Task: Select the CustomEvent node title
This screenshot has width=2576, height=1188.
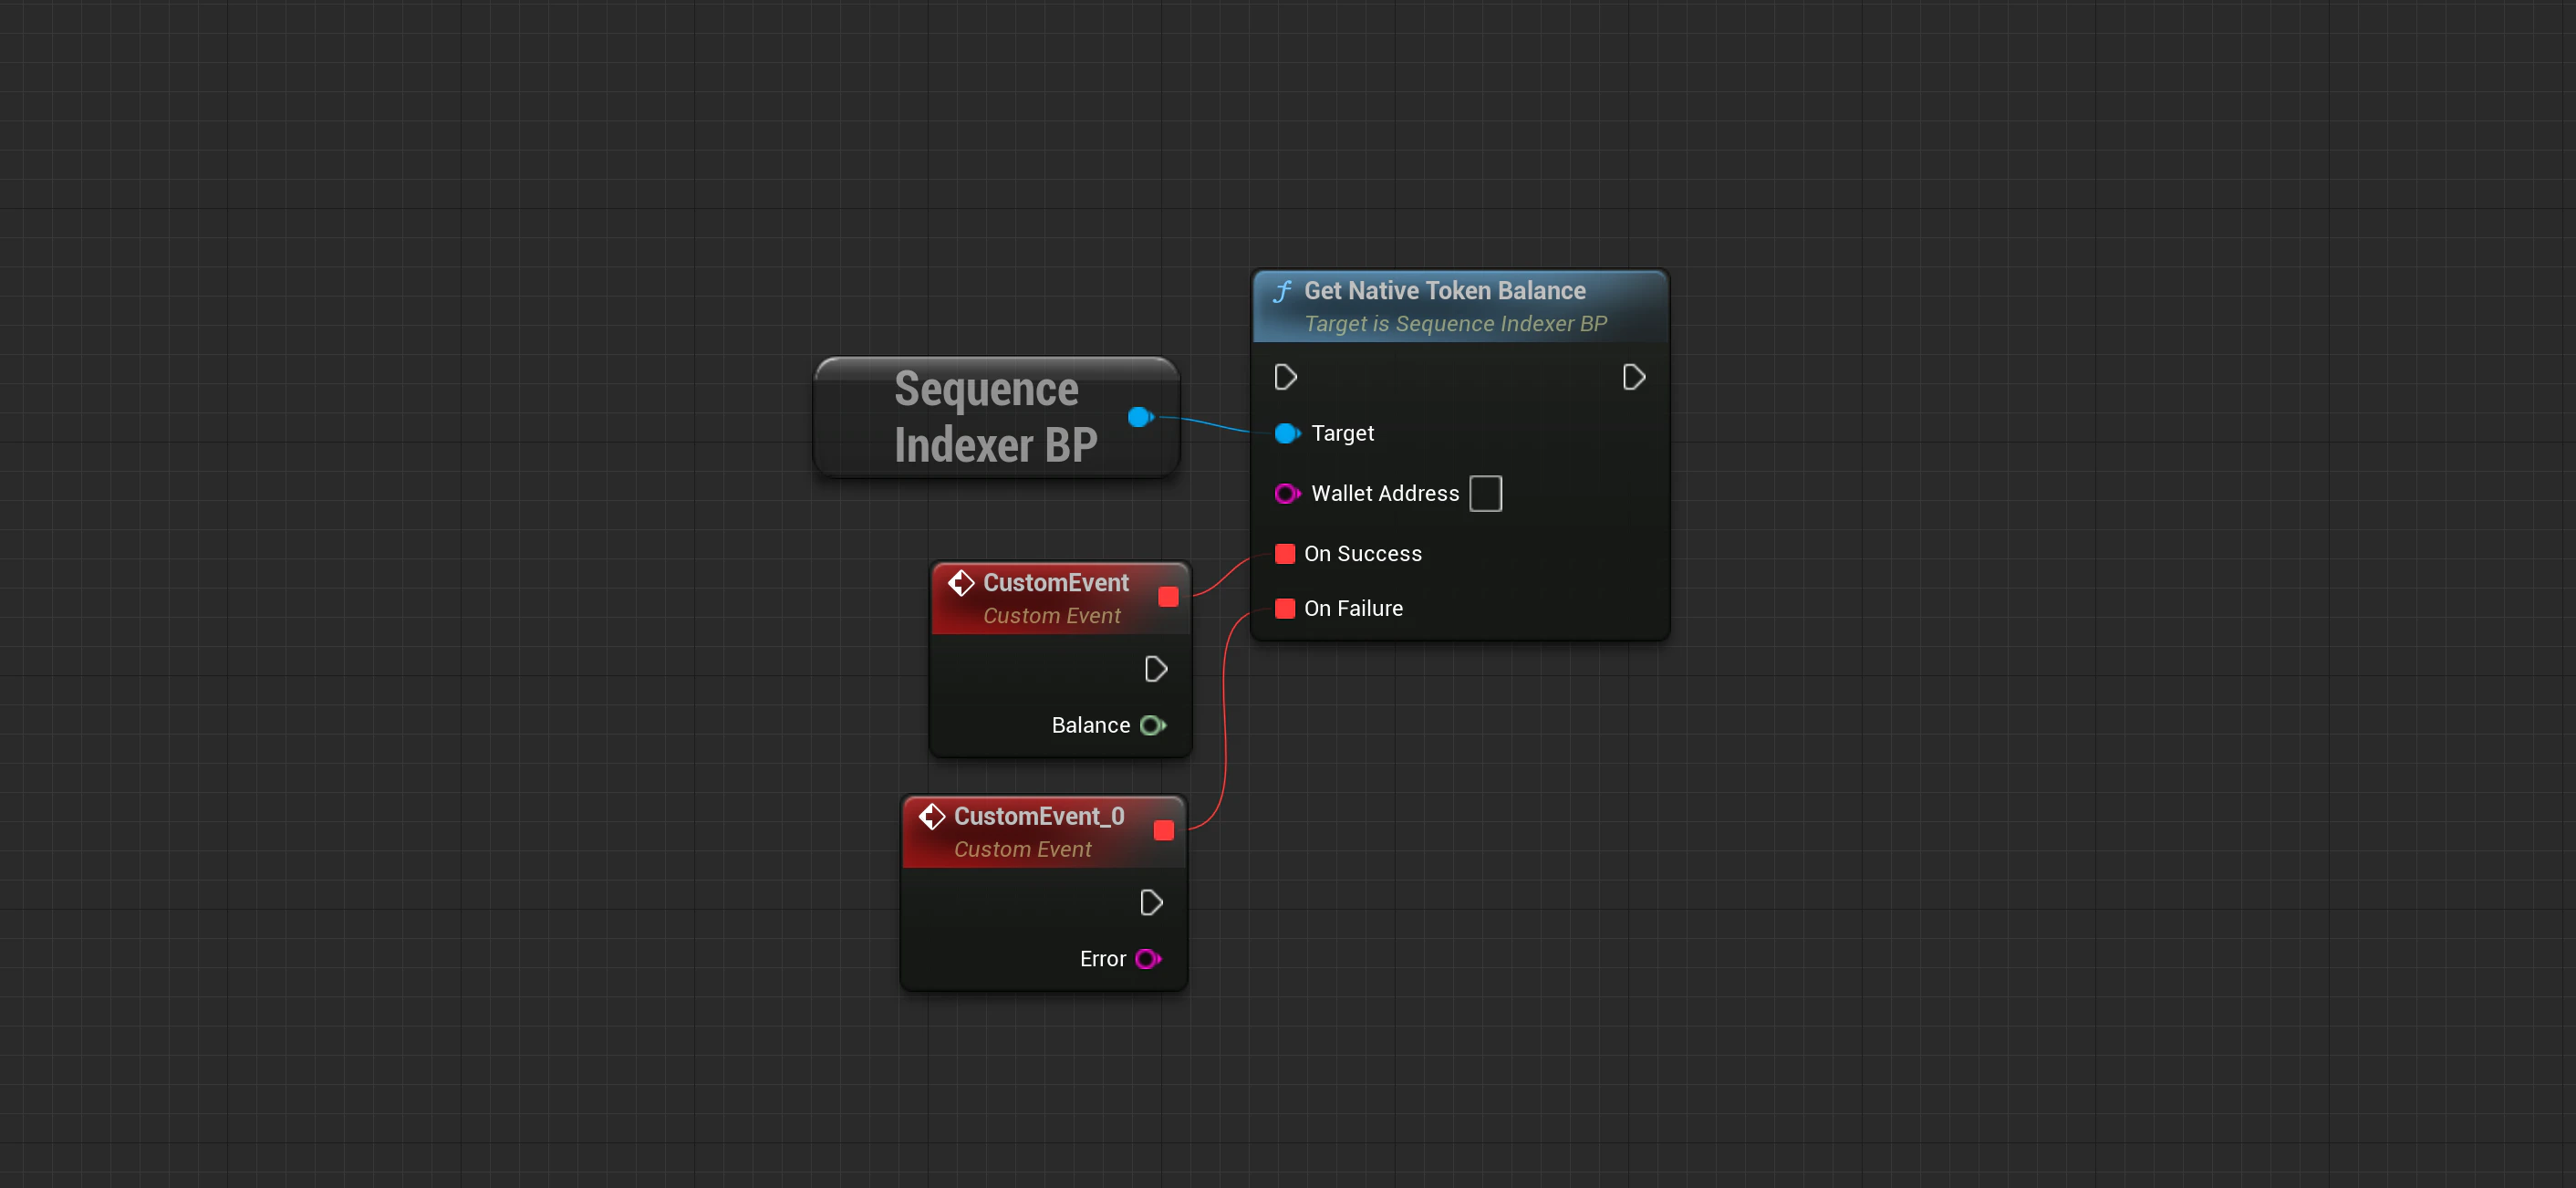Action: pos(1055,583)
